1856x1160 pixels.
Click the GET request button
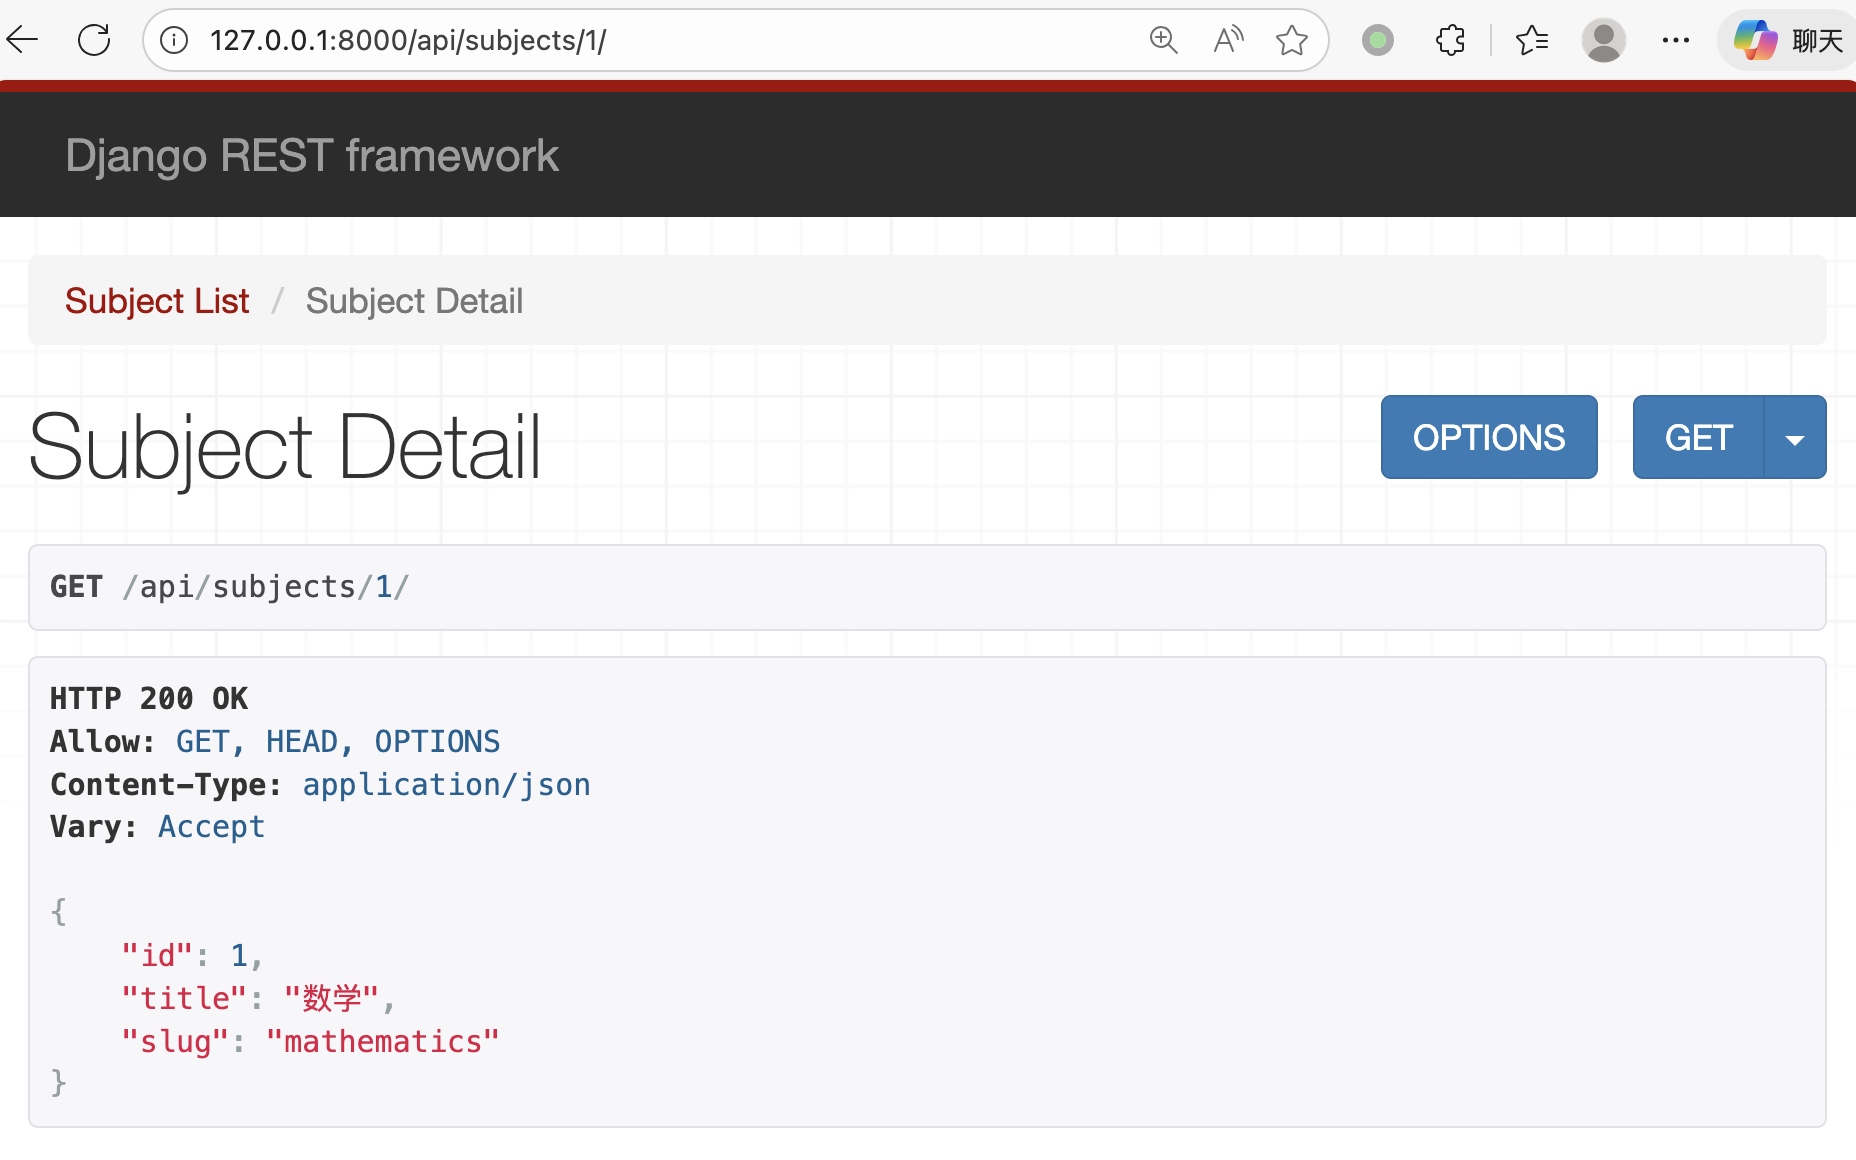pos(1698,437)
